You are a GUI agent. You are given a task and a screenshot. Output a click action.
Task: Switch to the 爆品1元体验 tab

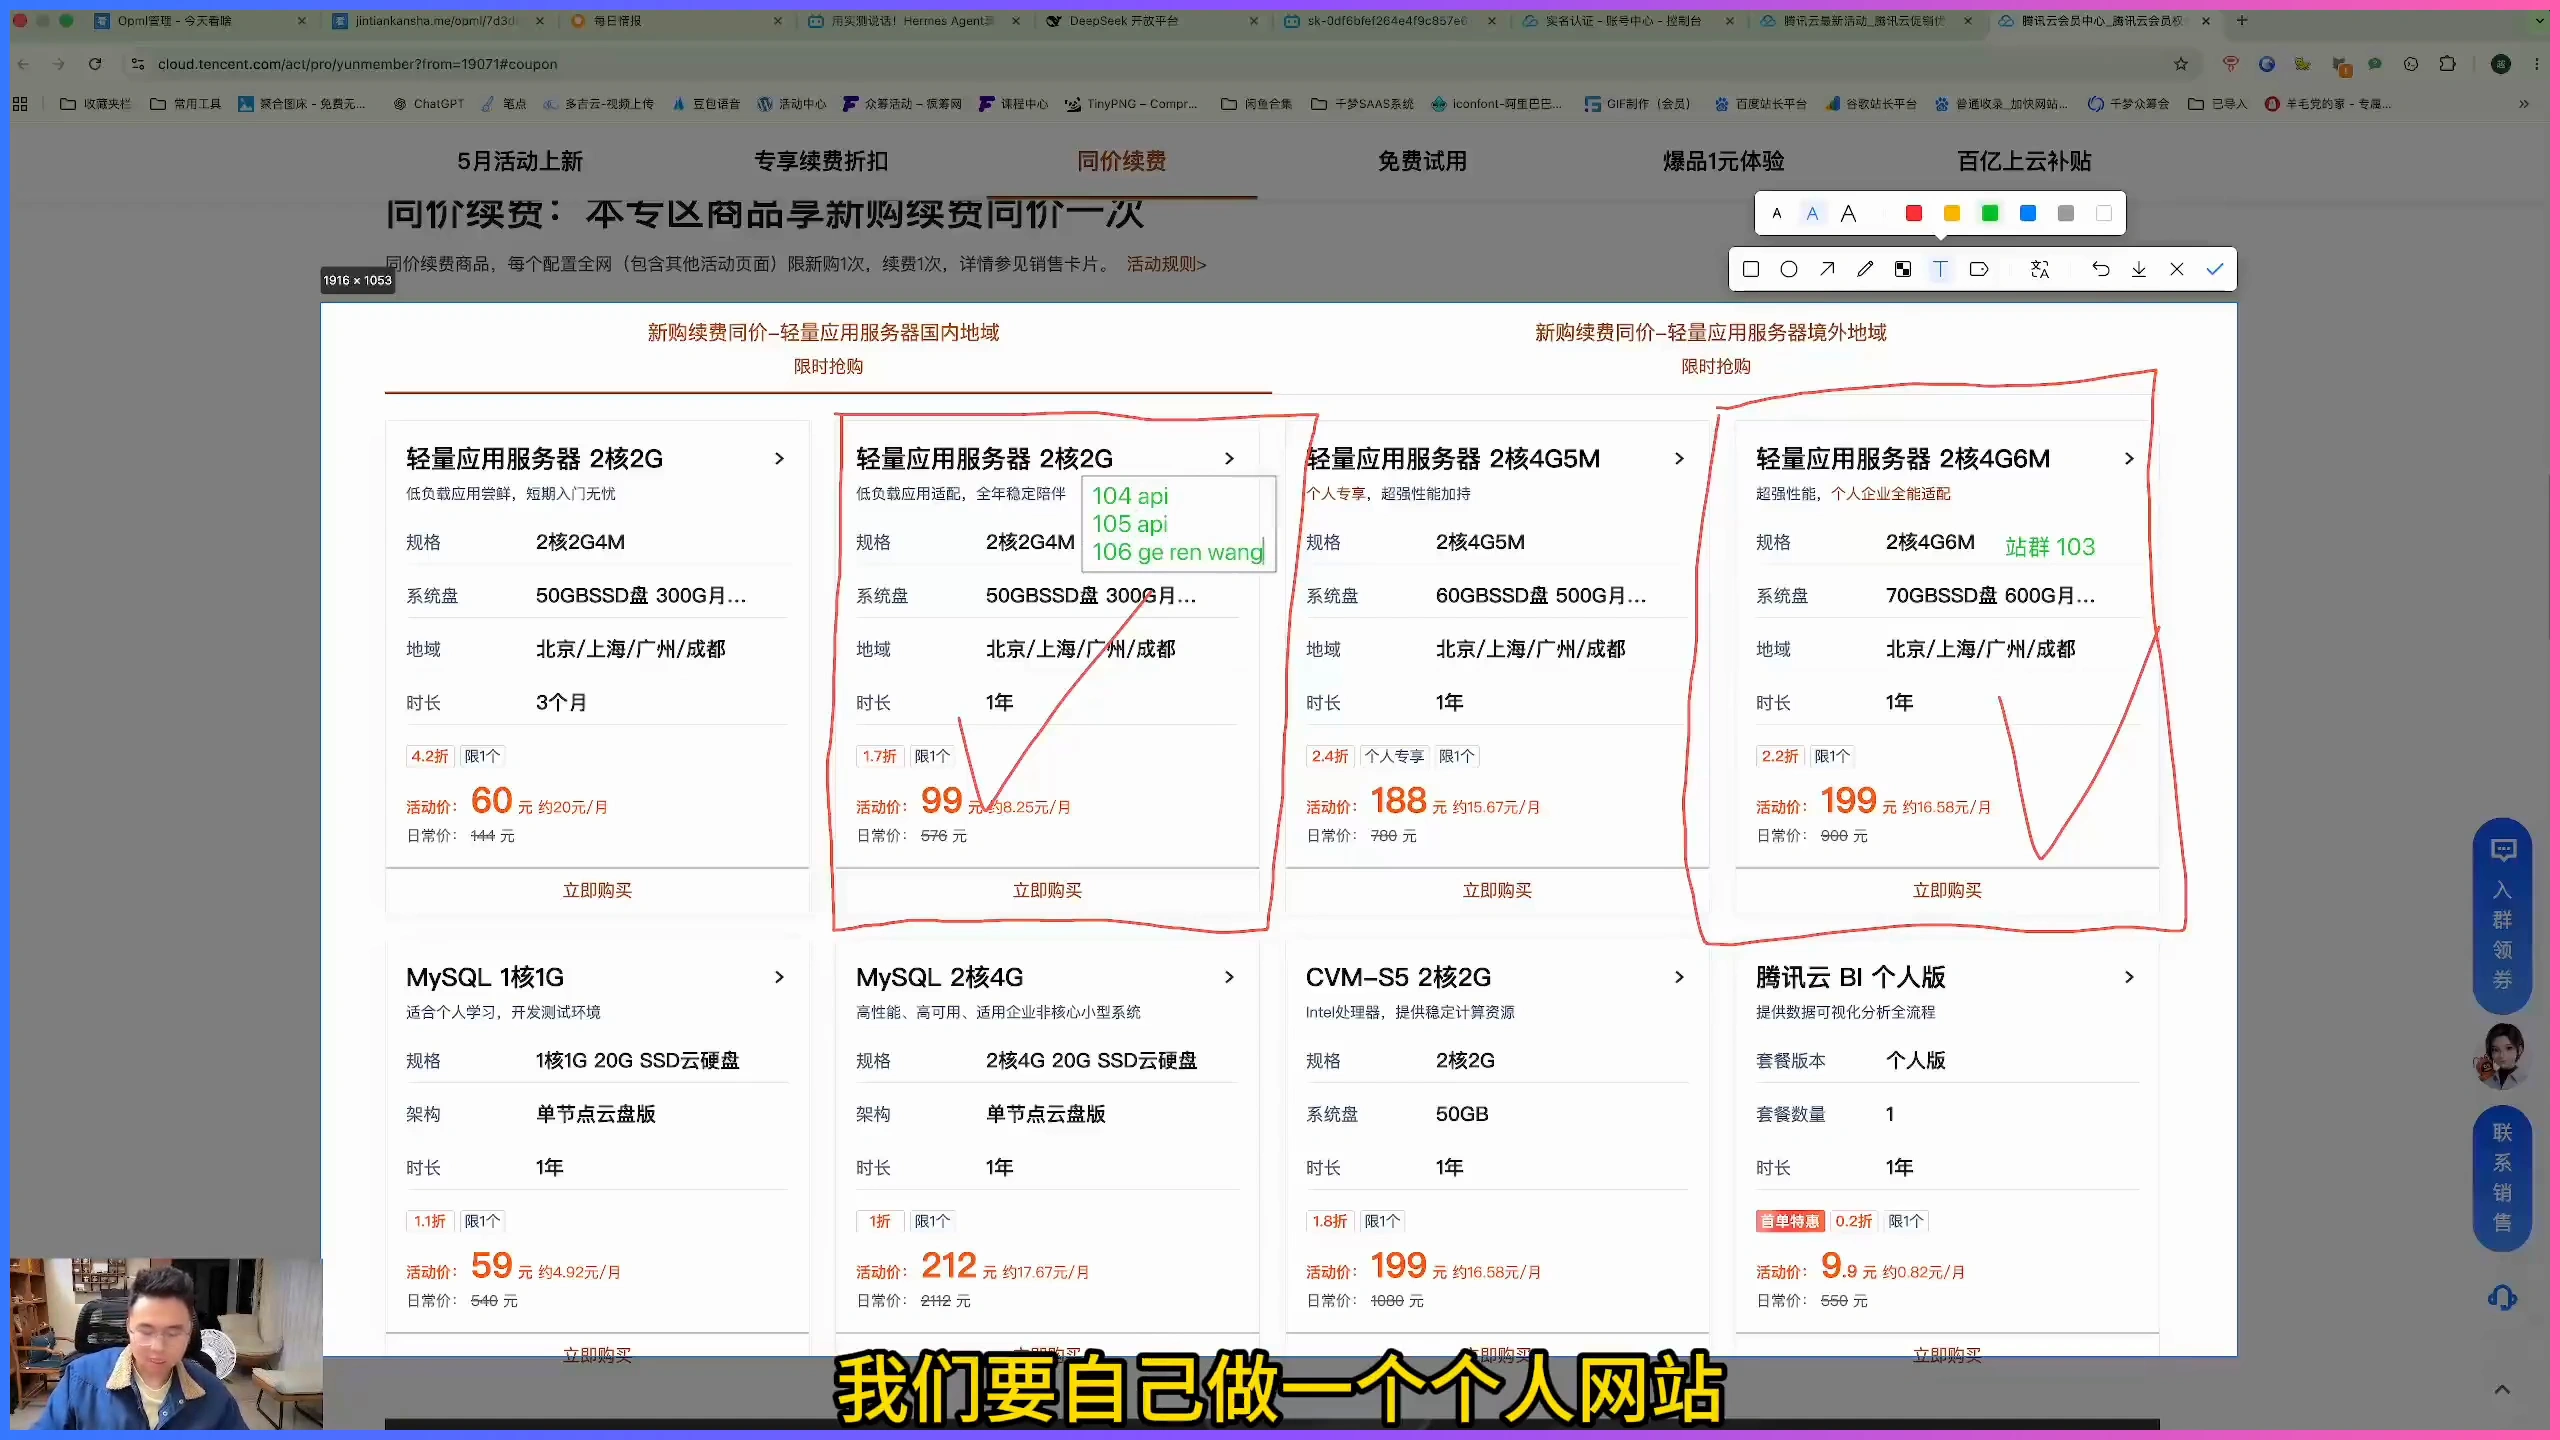pyautogui.click(x=1723, y=161)
